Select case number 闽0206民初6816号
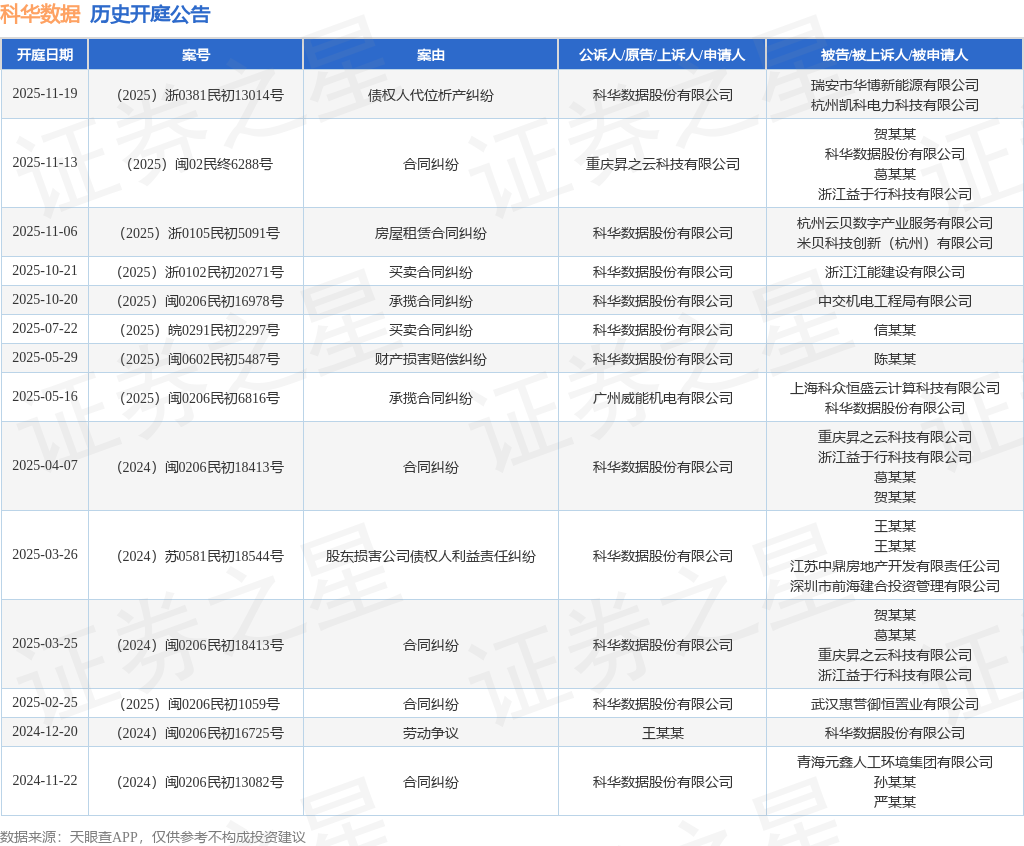Image resolution: width=1024 pixels, height=846 pixels. [200, 399]
